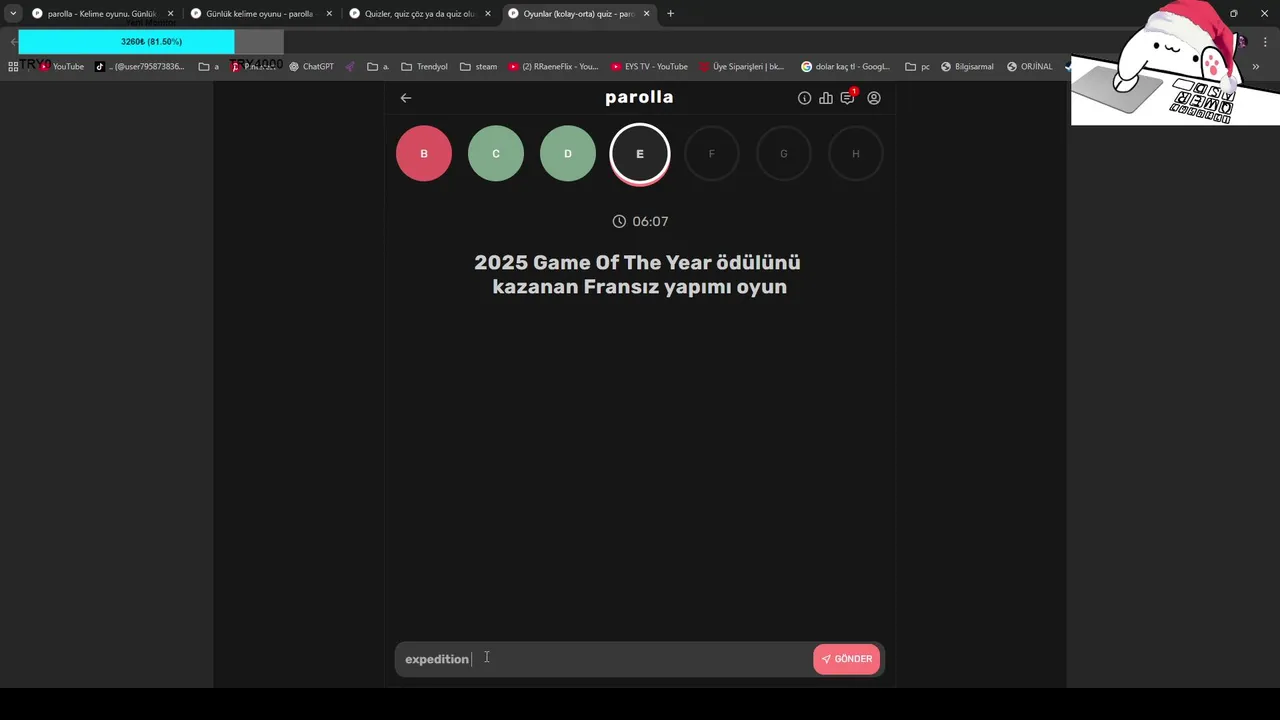Select the dimmed letter G circle
Viewport: 1280px width, 720px height.
click(784, 154)
